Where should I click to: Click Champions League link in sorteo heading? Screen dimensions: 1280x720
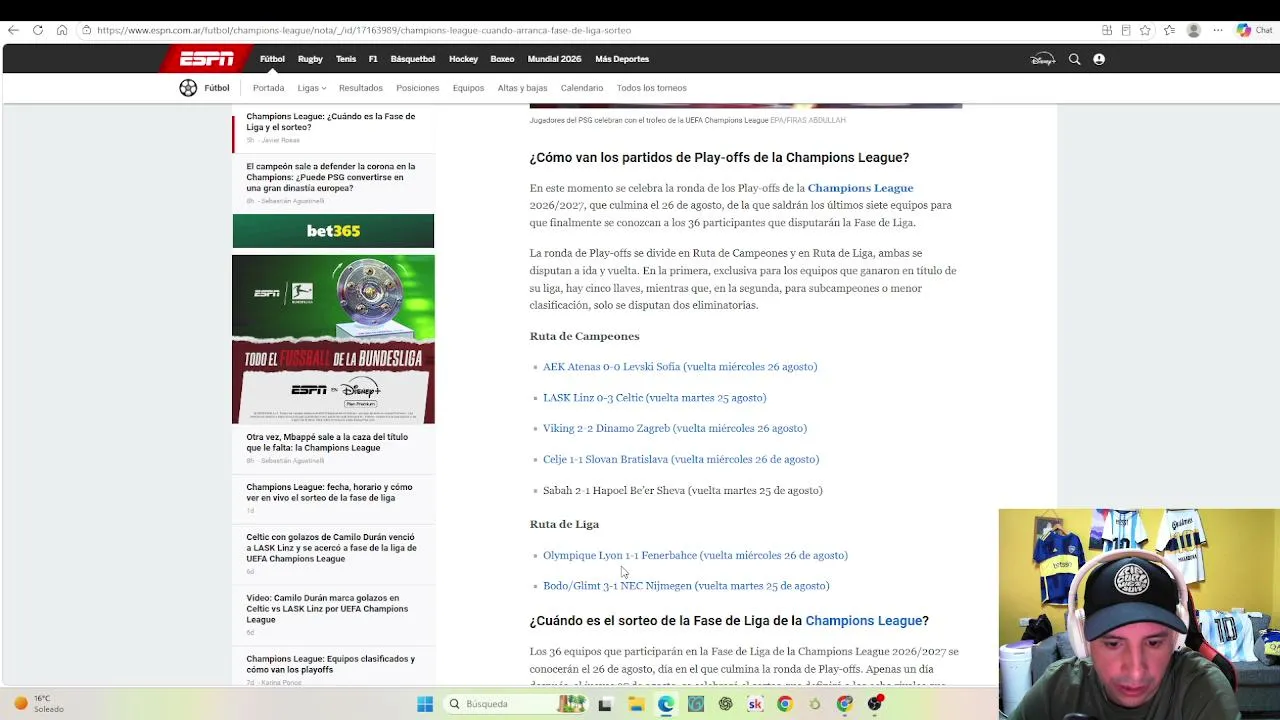click(863, 621)
